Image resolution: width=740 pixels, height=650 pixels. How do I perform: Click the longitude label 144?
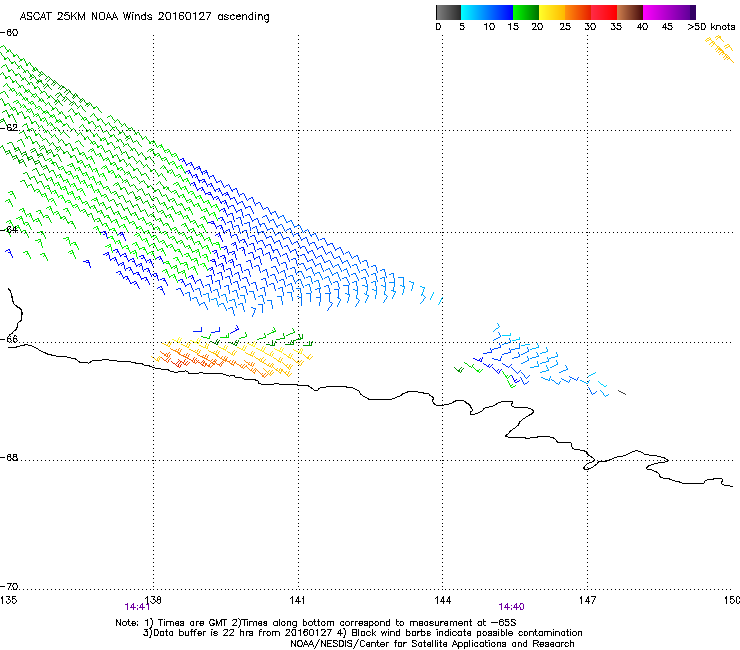pos(442,600)
